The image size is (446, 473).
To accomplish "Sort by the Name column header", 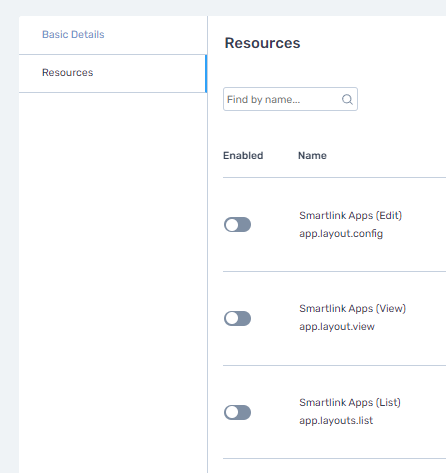I will [x=312, y=156].
